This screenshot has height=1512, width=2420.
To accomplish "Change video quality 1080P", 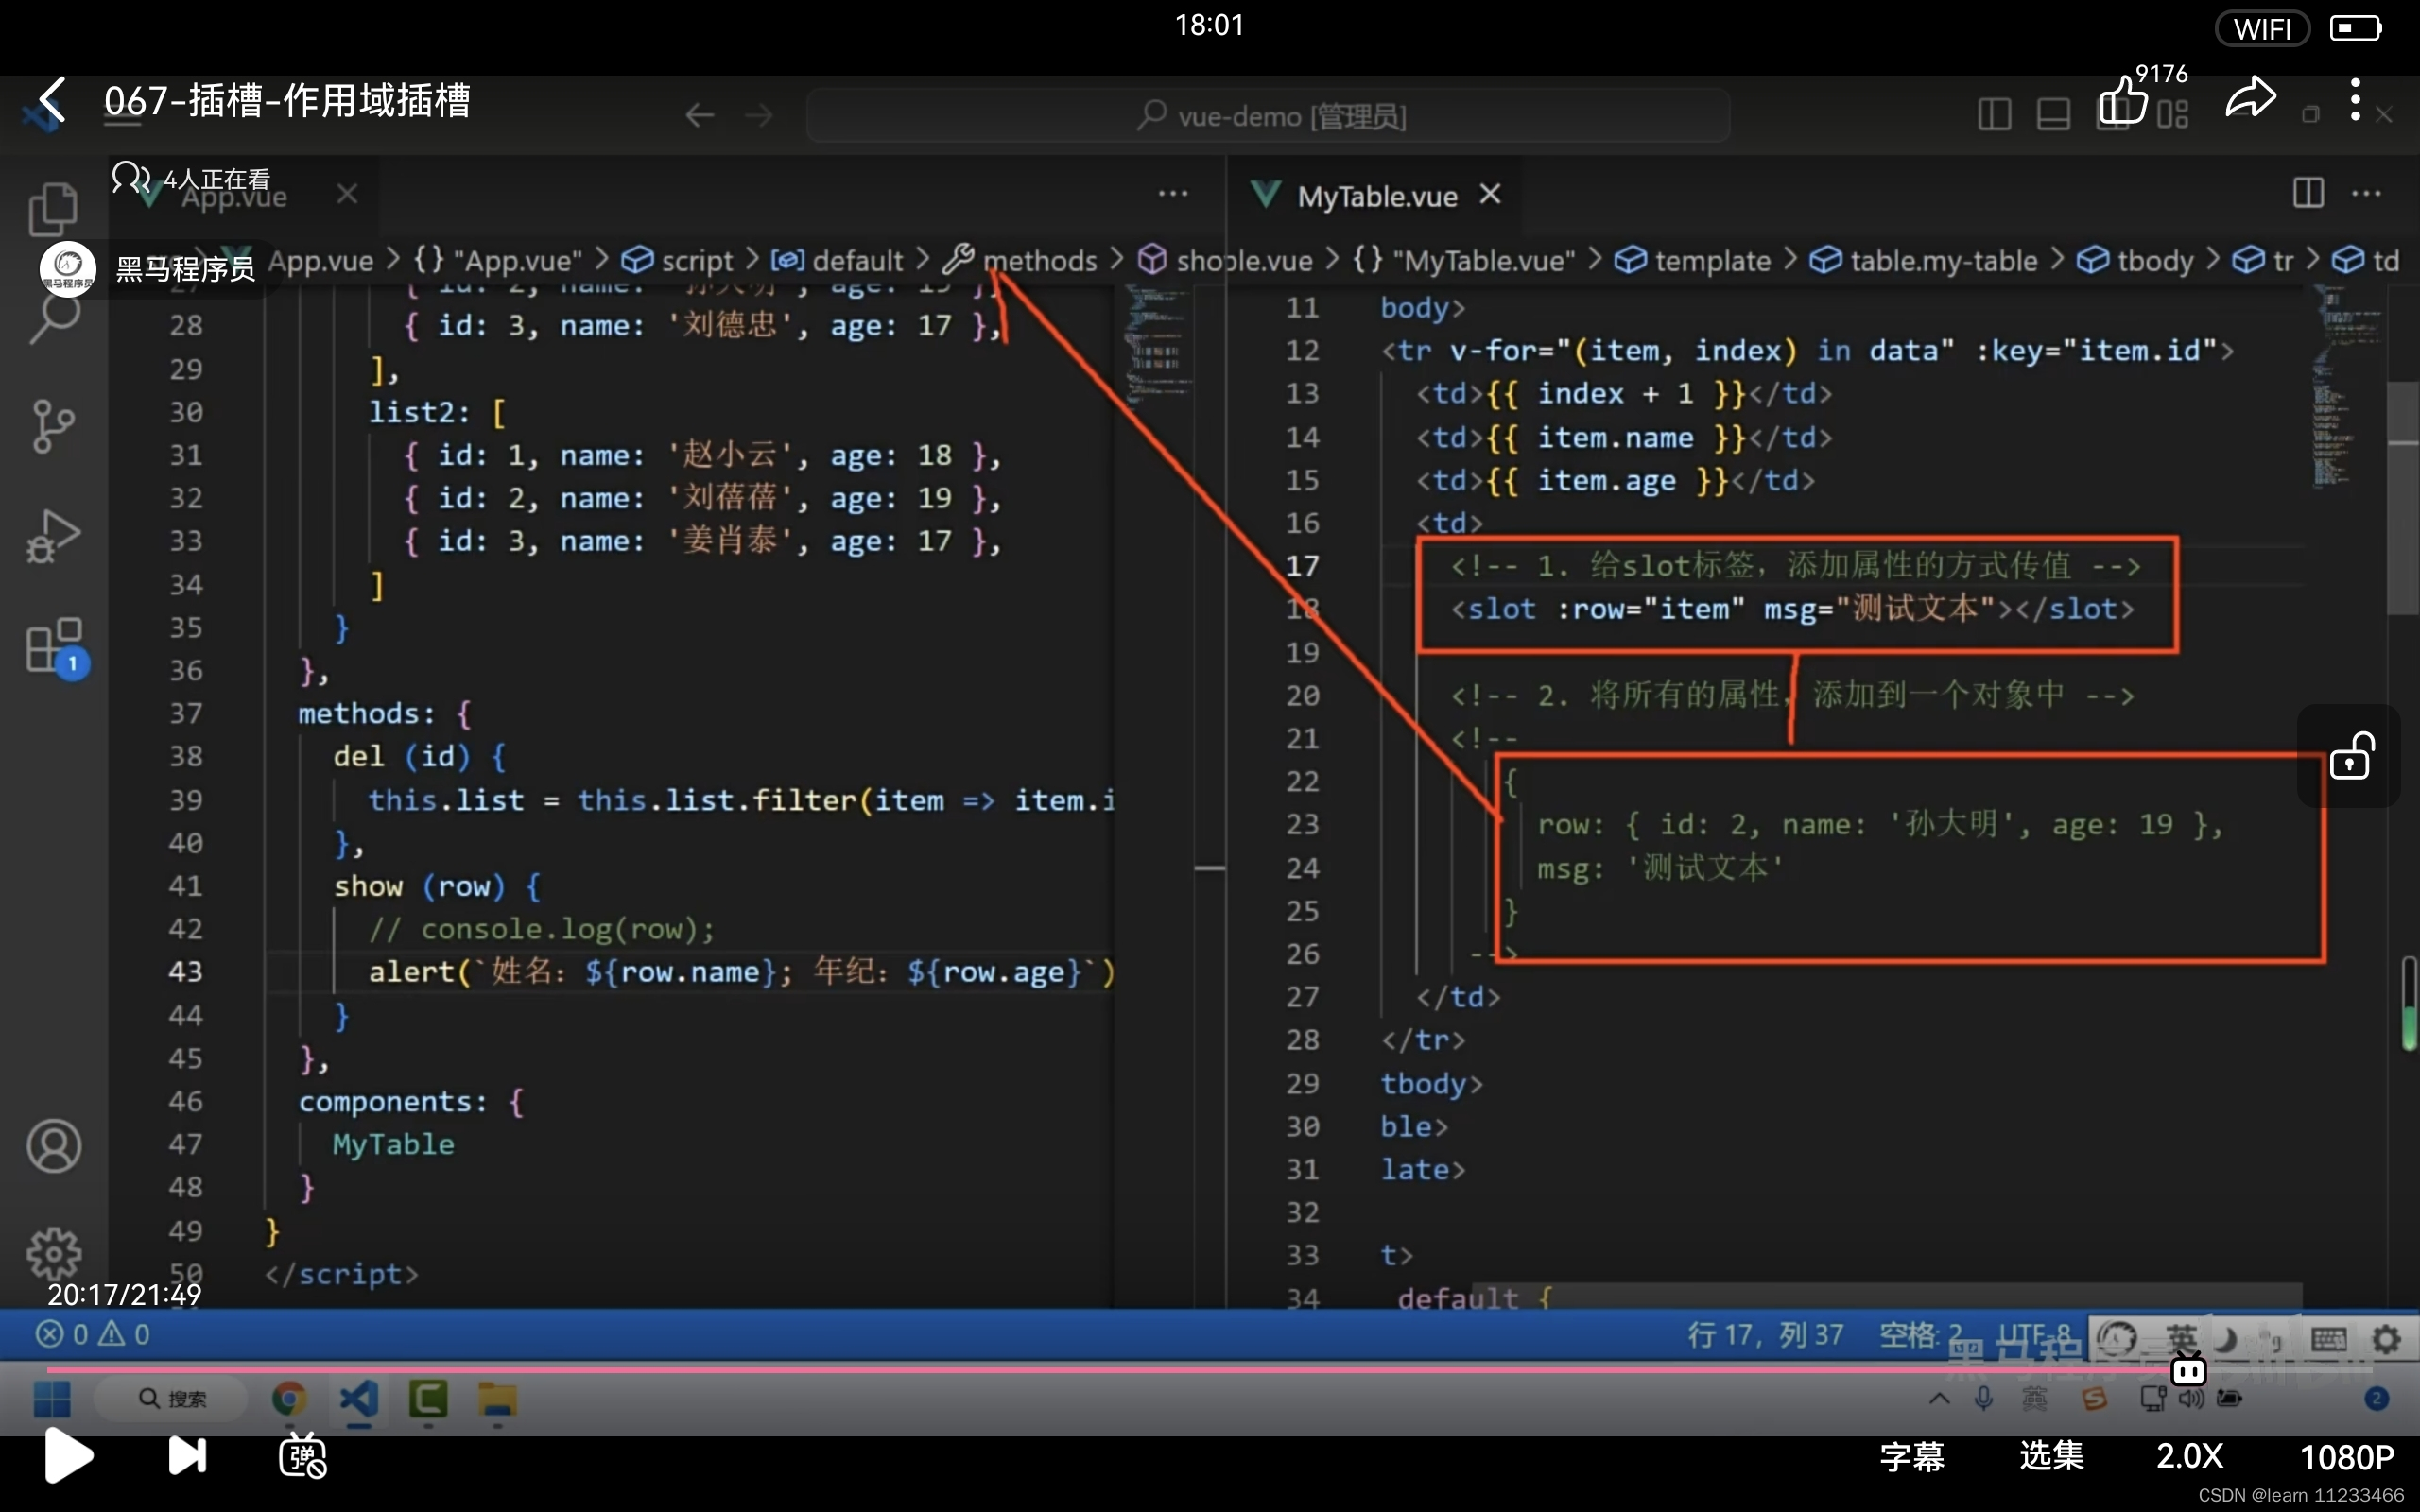I will coord(2346,1458).
